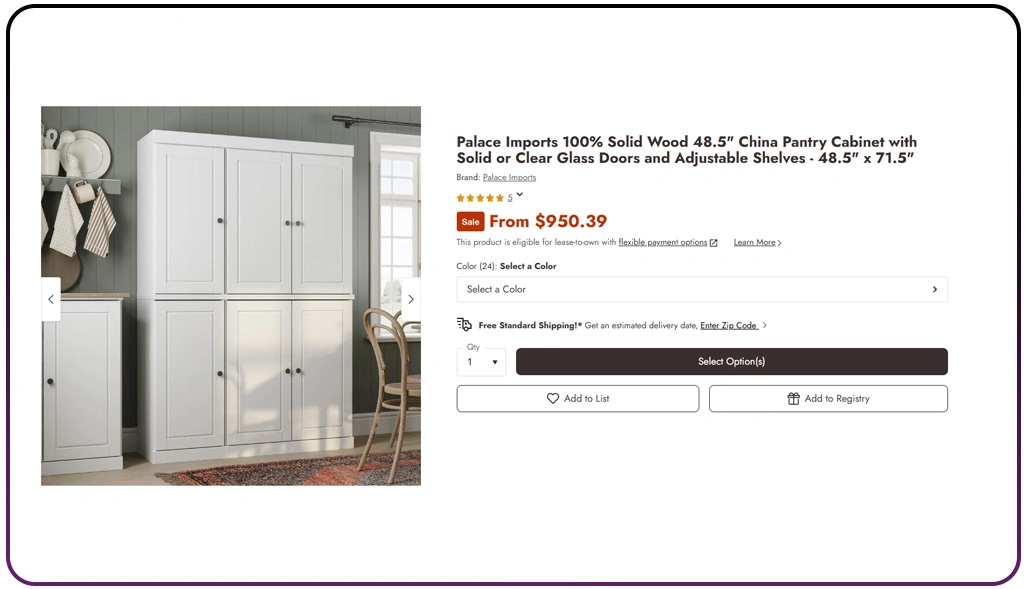Open the Palace Imports brand link
The image size is (1026, 589).
tap(509, 177)
